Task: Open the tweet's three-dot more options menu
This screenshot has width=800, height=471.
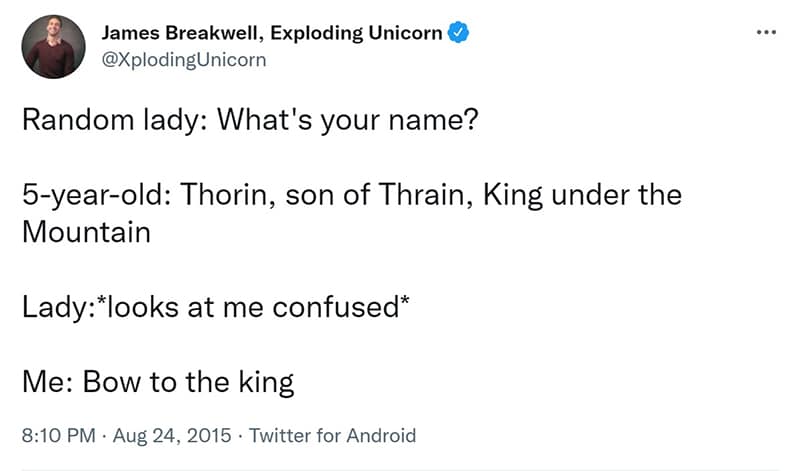Action: (766, 33)
